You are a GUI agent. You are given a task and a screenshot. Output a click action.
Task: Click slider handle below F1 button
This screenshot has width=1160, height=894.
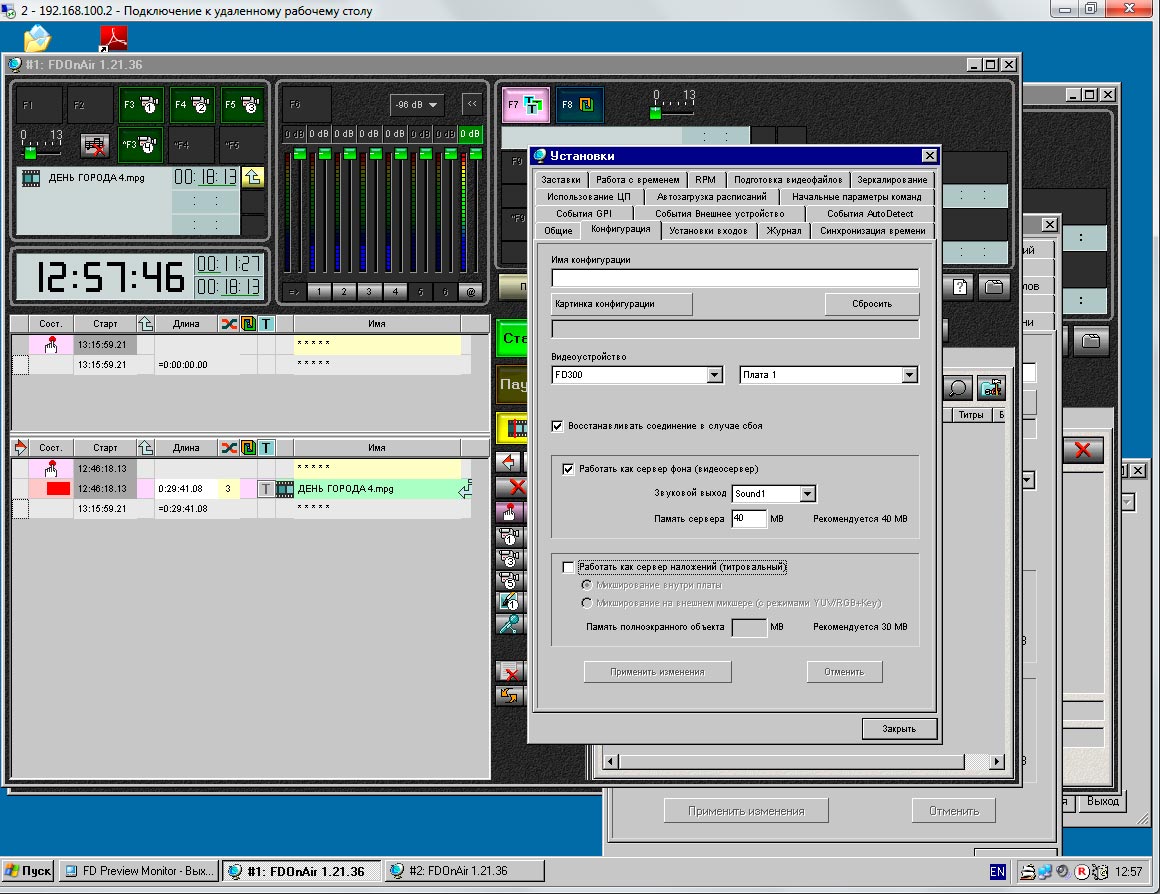coord(30,152)
